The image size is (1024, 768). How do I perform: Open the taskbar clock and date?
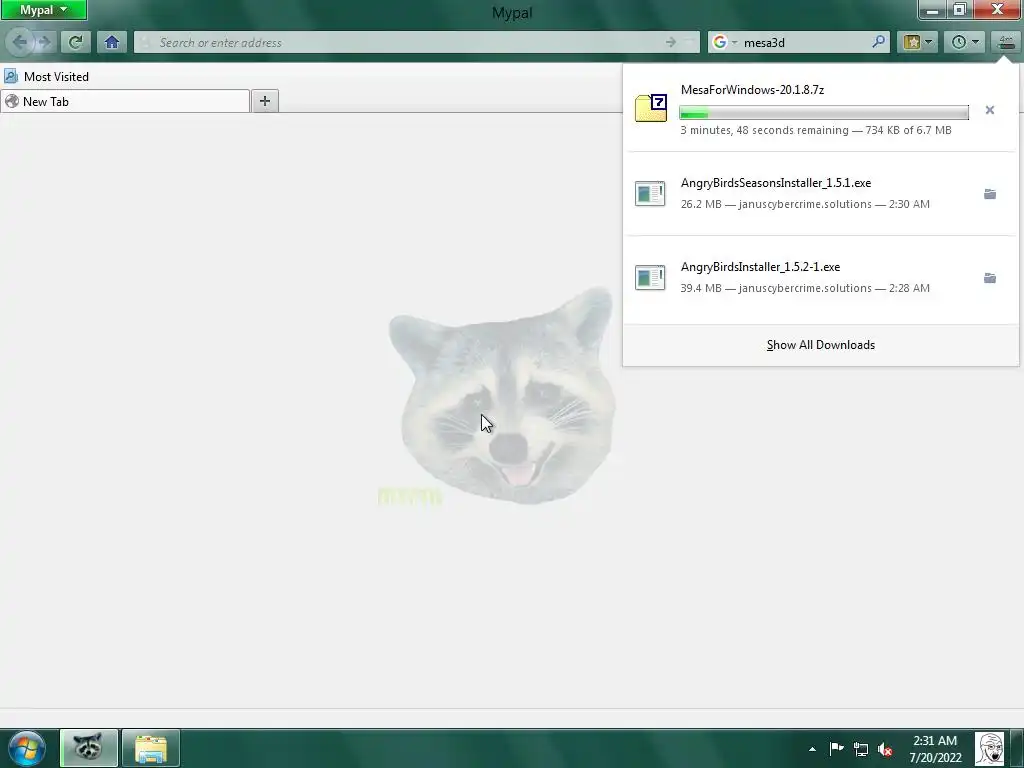point(935,749)
